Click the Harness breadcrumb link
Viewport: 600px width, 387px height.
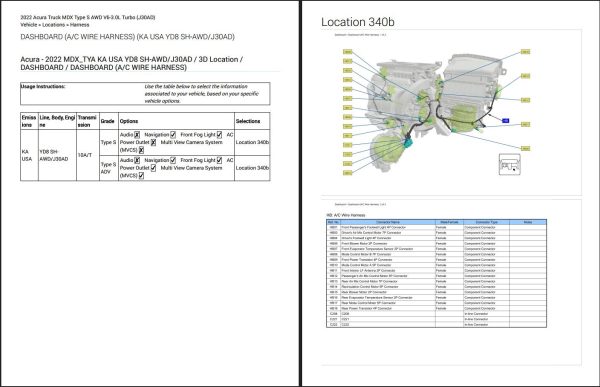(80, 25)
